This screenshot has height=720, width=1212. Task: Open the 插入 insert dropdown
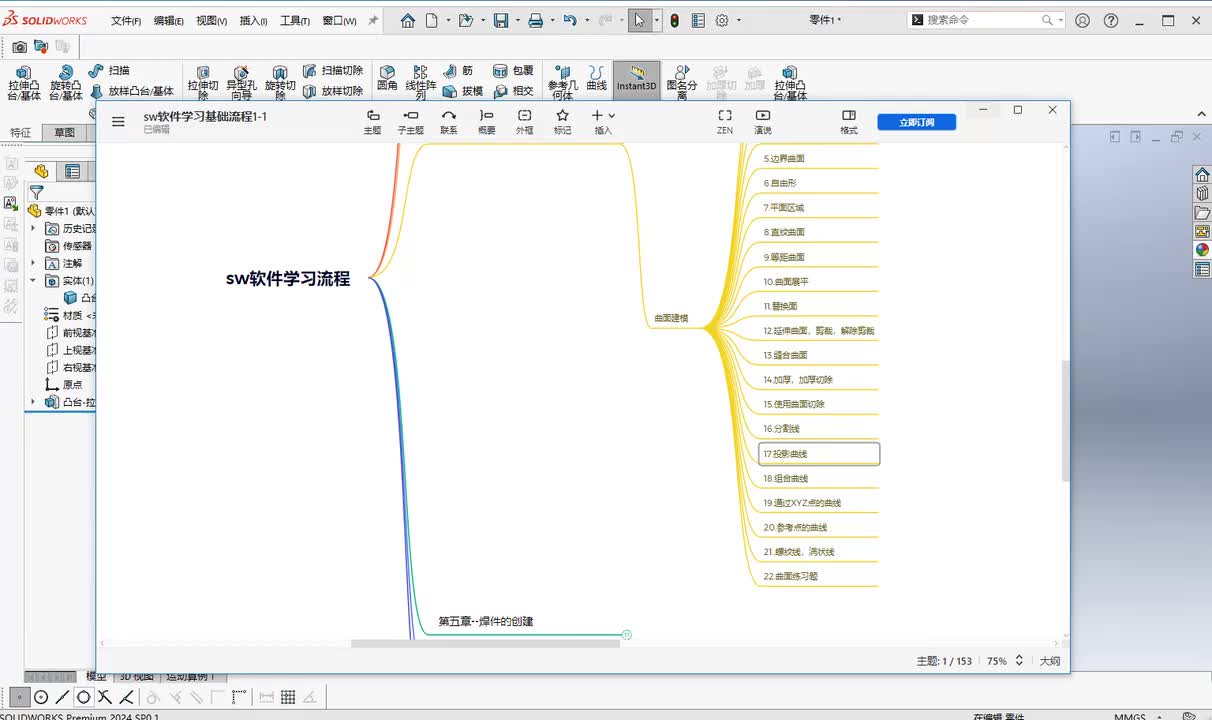tap(603, 122)
